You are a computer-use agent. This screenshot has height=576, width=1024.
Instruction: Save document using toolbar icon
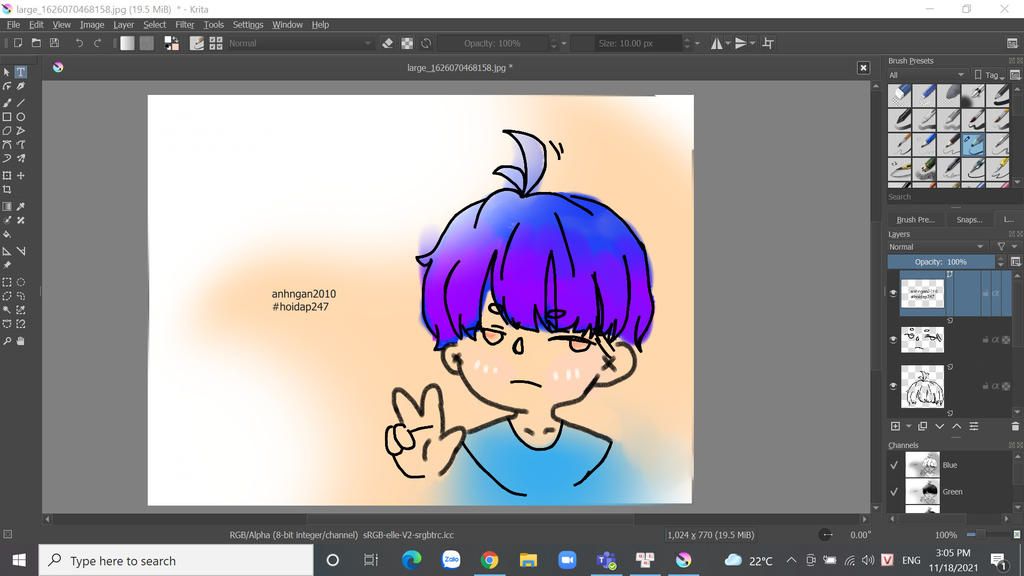[x=54, y=43]
